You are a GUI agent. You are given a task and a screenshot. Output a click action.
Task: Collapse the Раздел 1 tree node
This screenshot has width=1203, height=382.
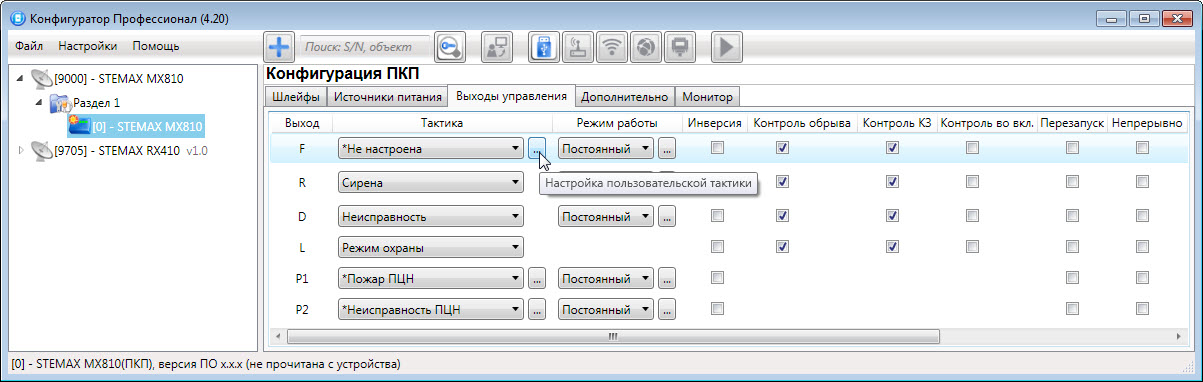tap(39, 103)
